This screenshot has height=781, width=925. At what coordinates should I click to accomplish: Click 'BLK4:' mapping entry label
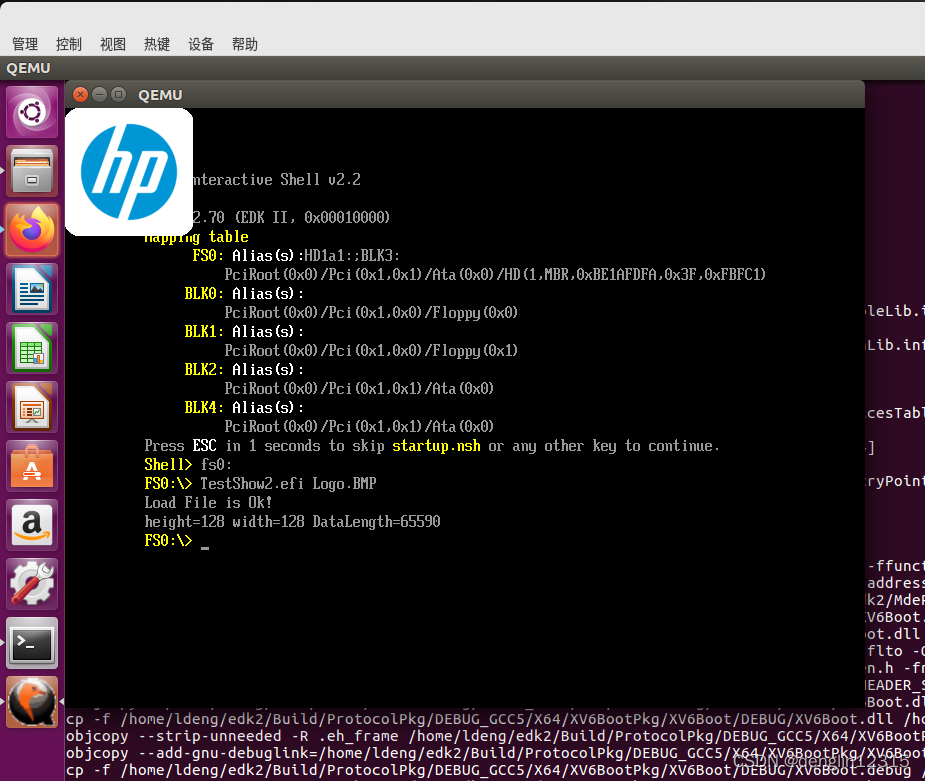[x=204, y=408]
